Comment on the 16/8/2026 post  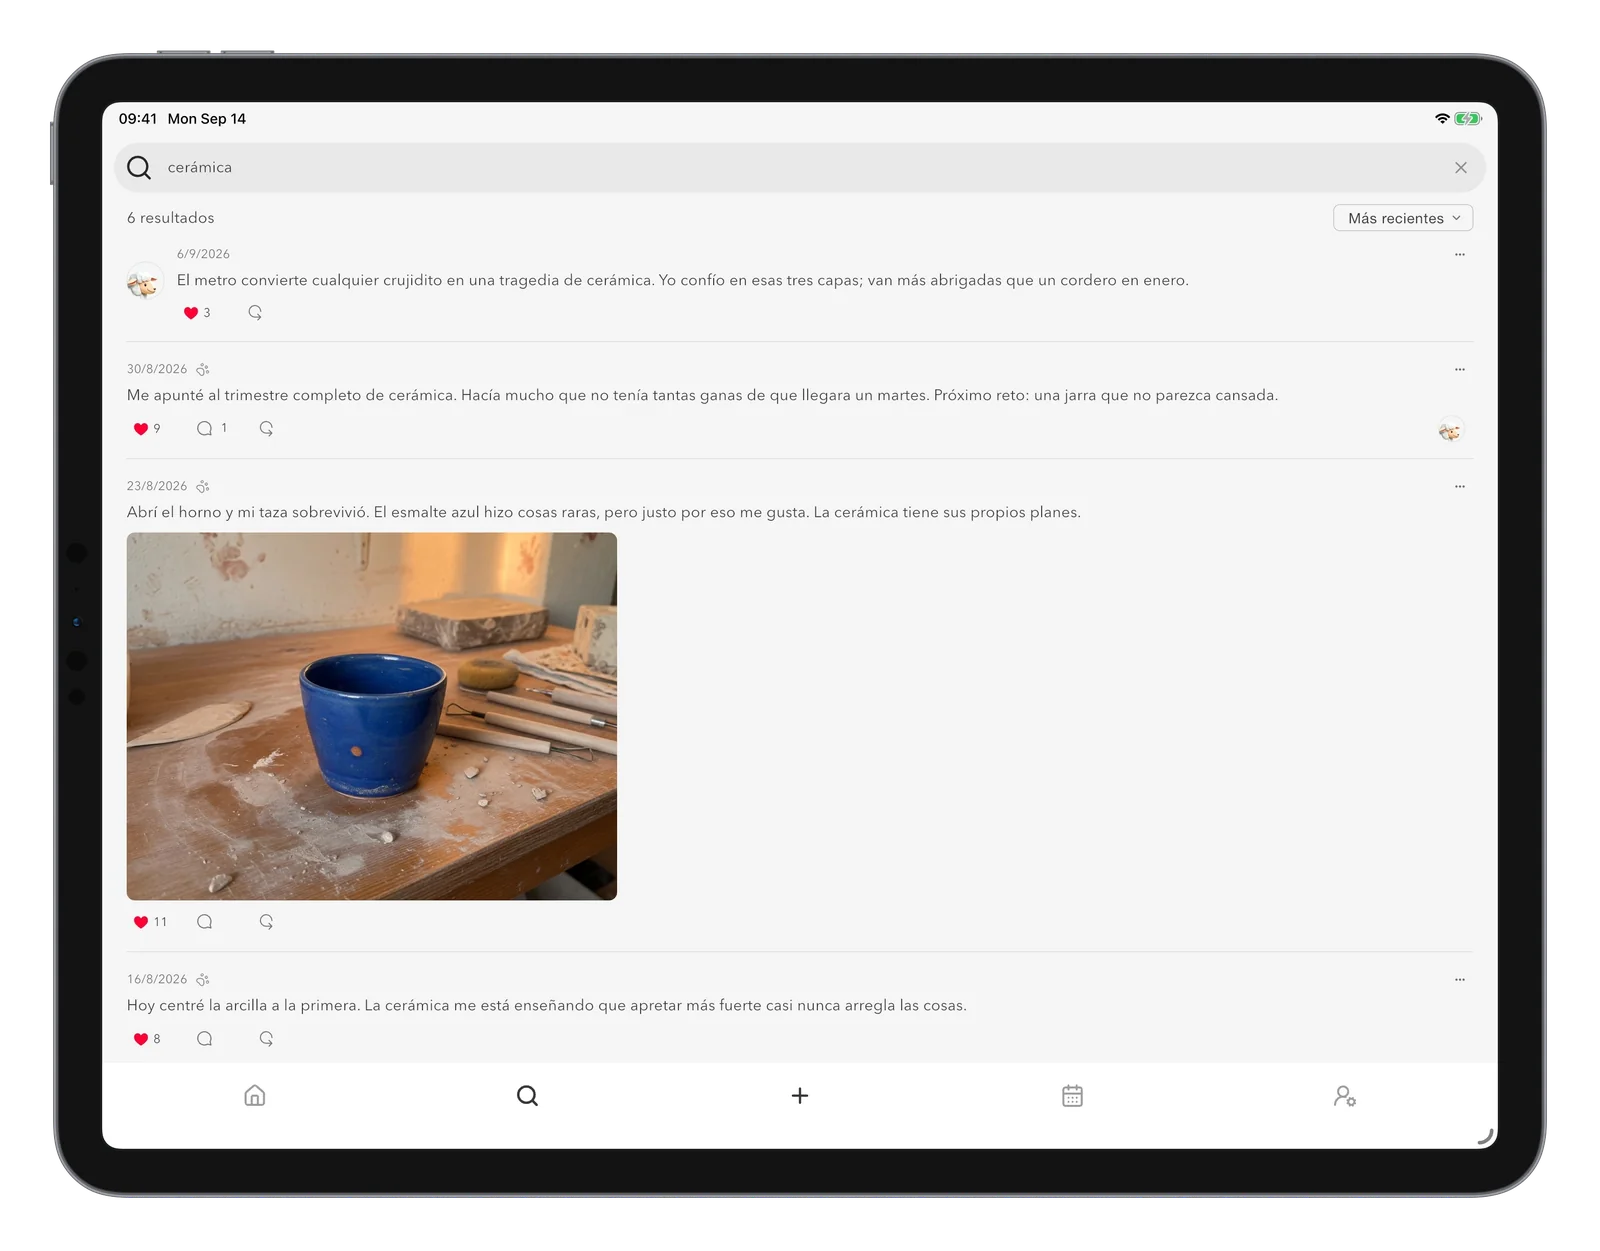[x=204, y=1039]
